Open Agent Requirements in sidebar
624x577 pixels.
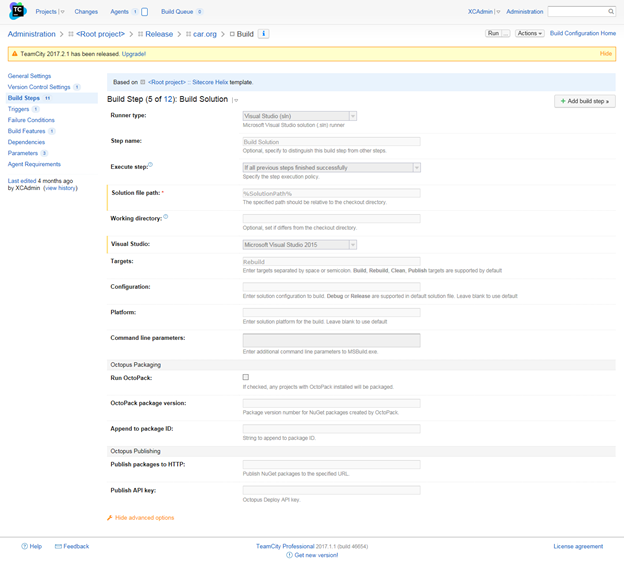34,164
